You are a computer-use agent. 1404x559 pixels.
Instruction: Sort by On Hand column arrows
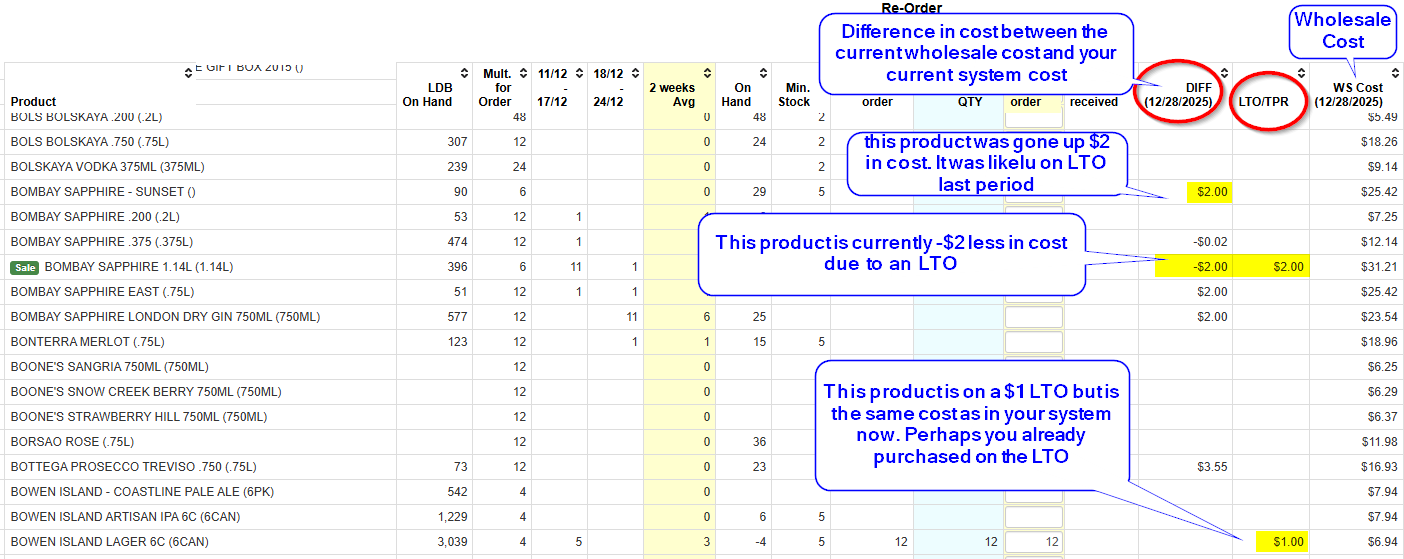[x=764, y=73]
